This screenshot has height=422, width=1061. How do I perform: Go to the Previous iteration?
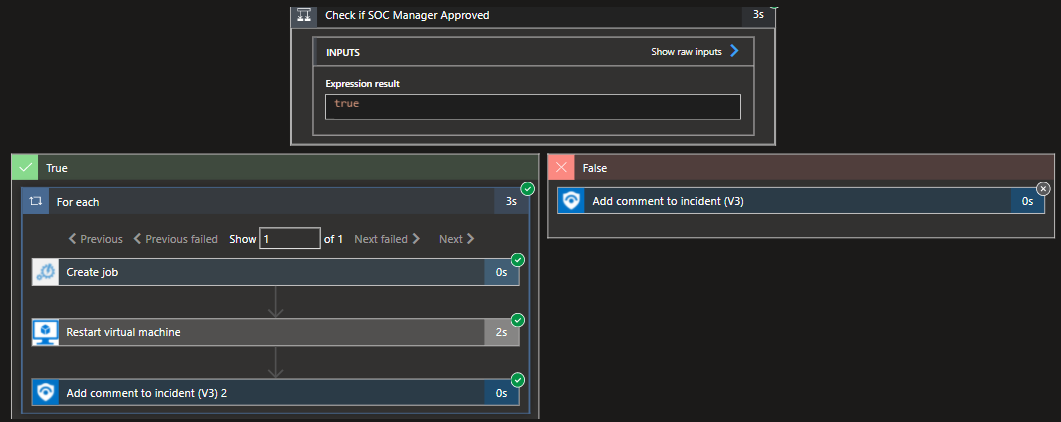tap(95, 239)
